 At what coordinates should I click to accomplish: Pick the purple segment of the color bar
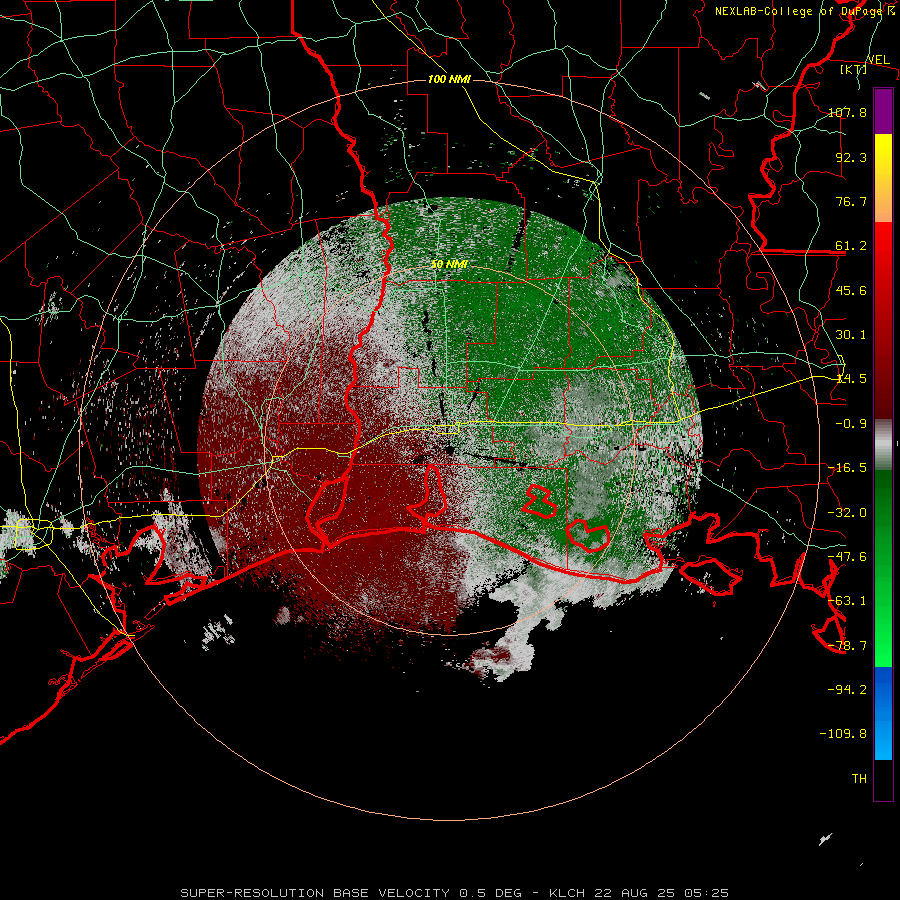[x=883, y=111]
